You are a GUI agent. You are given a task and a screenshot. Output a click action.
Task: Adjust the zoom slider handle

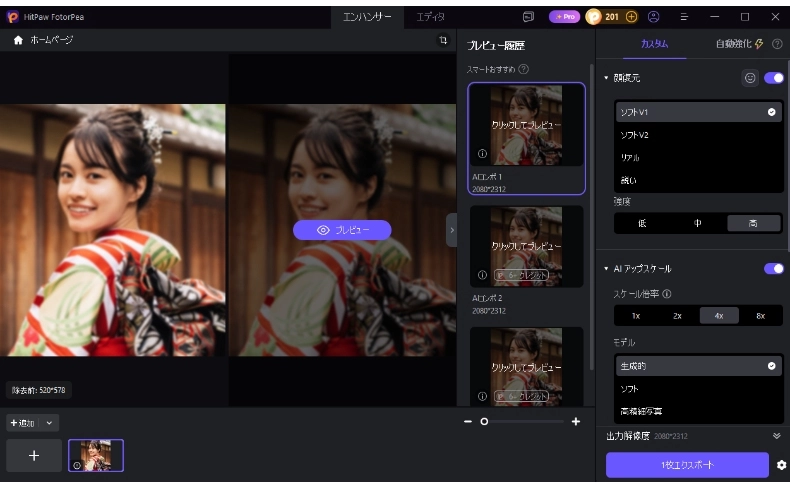484,422
